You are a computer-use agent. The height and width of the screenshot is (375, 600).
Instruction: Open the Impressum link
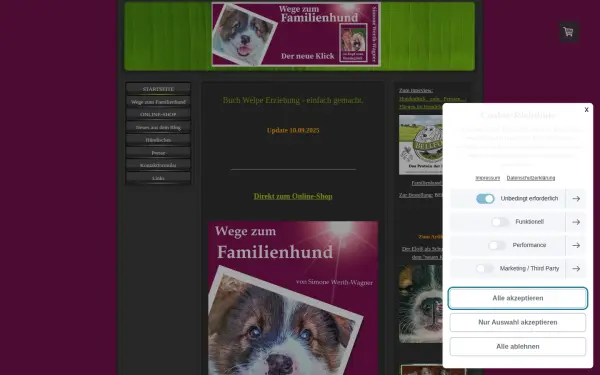[488, 178]
